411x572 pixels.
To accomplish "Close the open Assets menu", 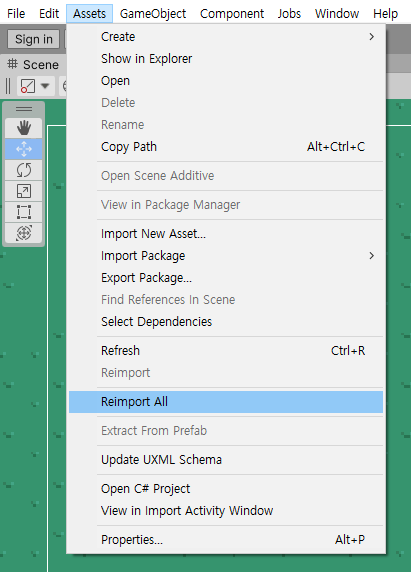I will click(89, 13).
